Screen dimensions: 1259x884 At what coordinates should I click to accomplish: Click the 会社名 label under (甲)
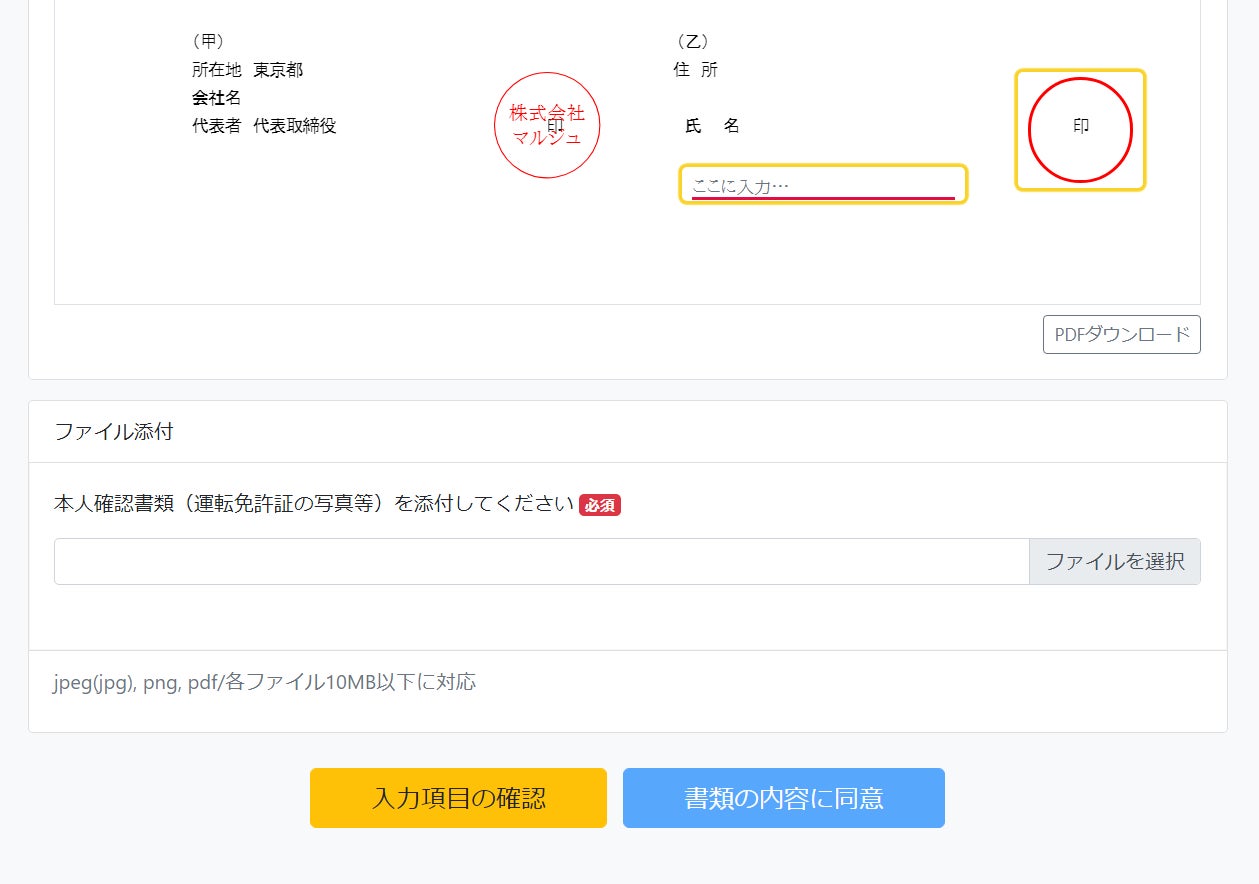[x=216, y=98]
